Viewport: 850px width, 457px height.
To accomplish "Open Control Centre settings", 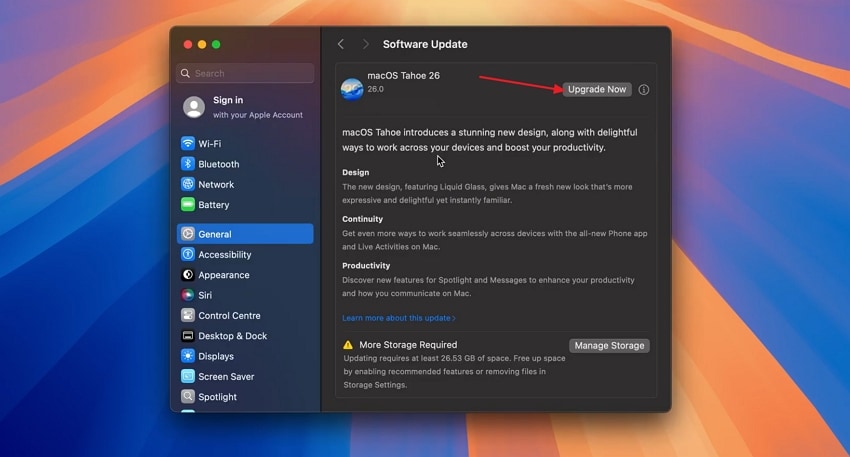I will [245, 315].
